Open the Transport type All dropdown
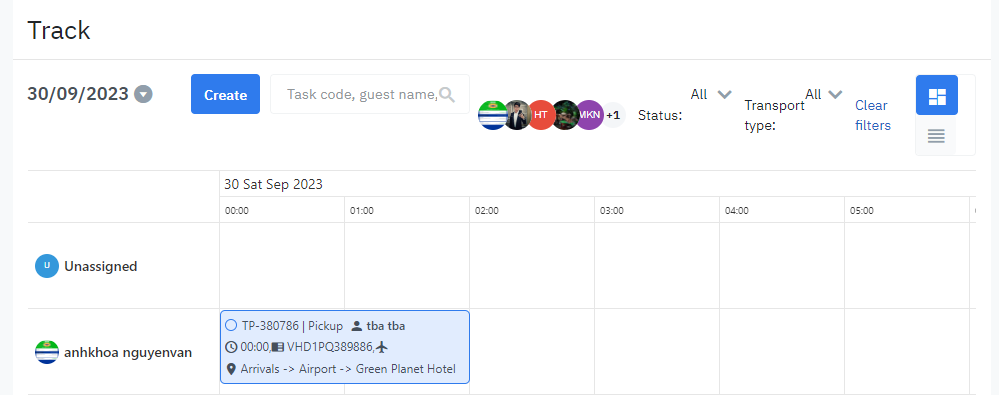Viewport: 999px width, 395px height. [824, 94]
